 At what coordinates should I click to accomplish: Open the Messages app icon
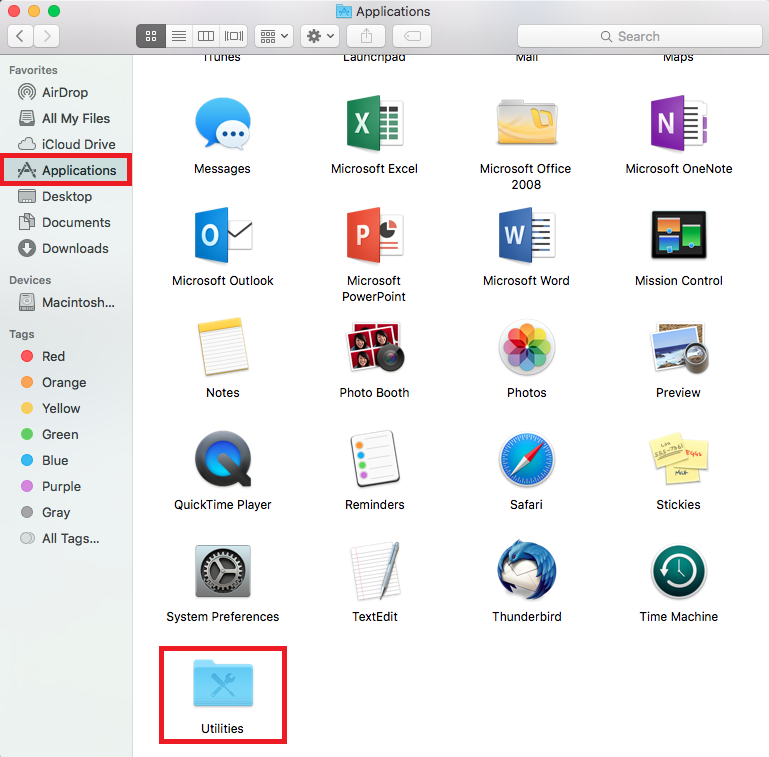[223, 123]
